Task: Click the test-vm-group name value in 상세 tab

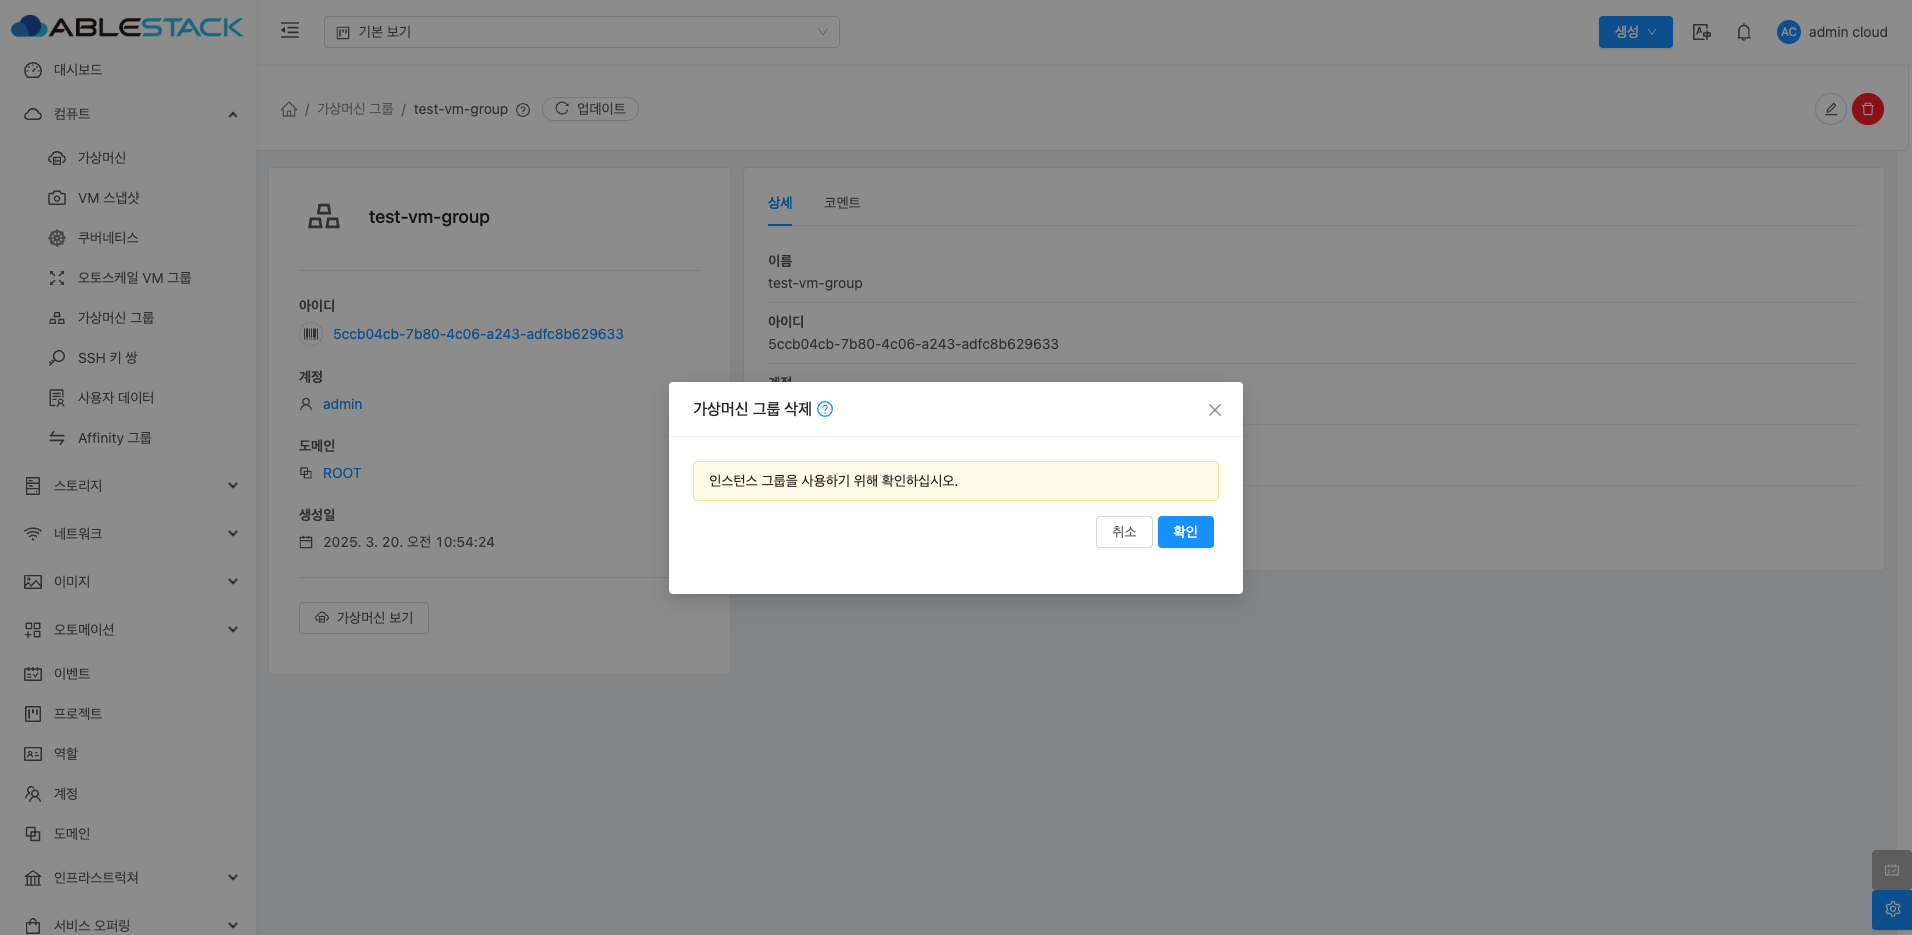Action: pyautogui.click(x=815, y=283)
